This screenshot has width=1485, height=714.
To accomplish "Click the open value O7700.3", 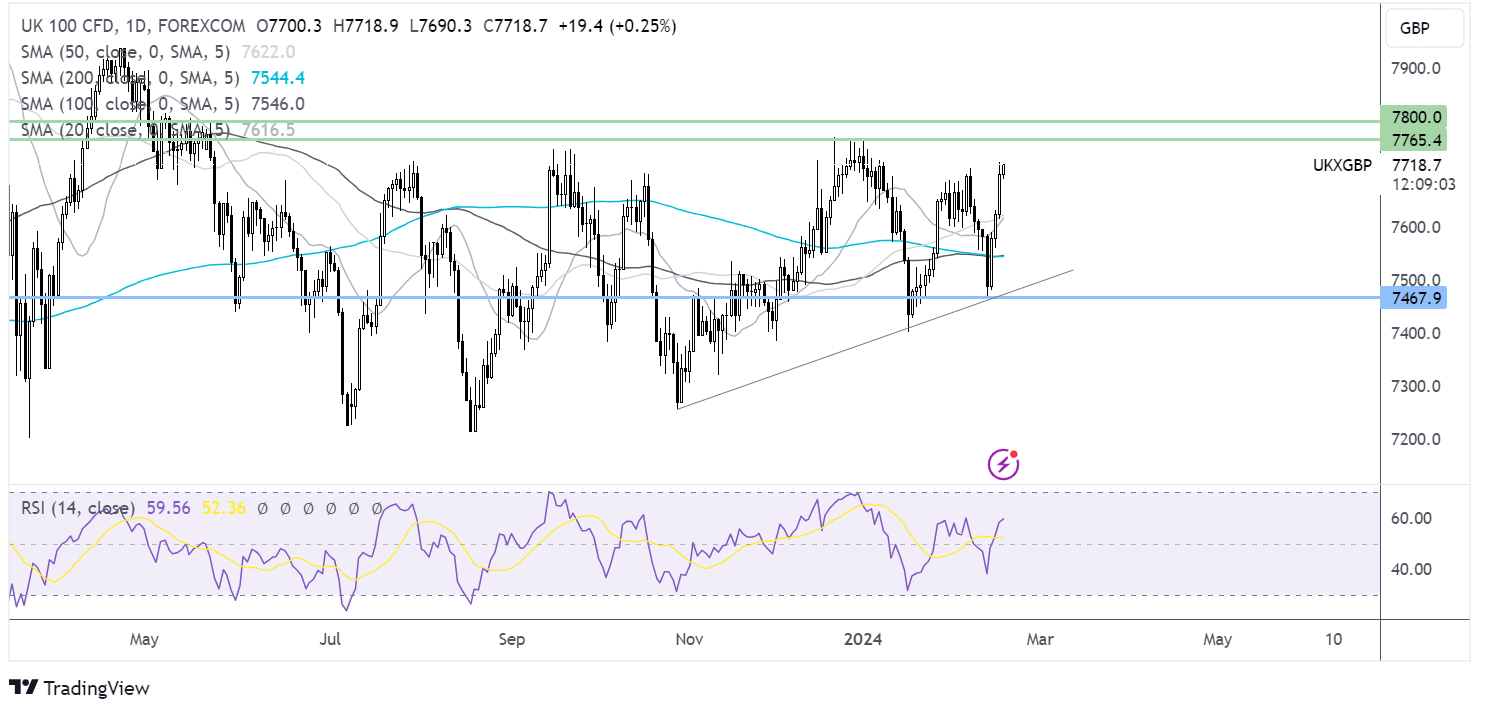I will click(x=290, y=27).
